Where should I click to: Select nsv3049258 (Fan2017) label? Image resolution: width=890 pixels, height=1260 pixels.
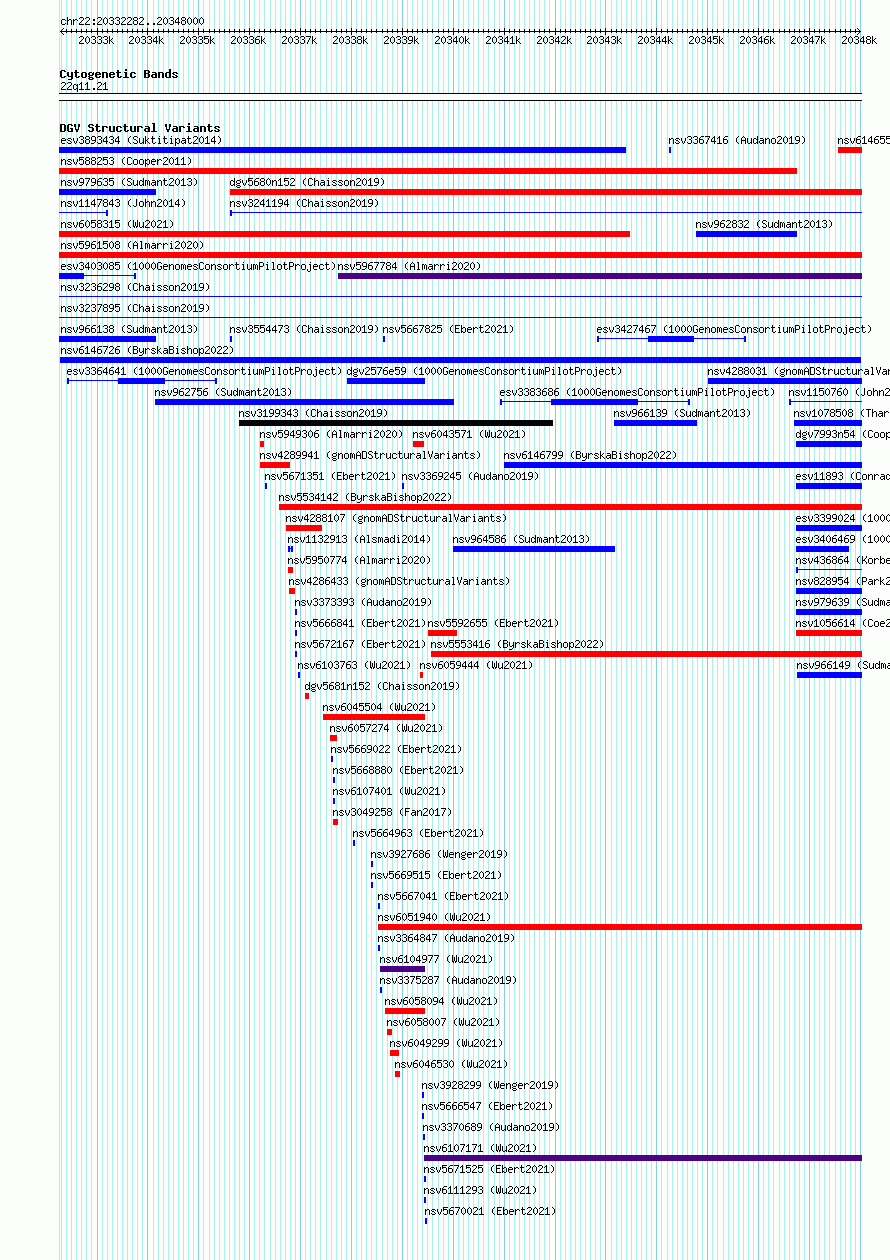click(392, 813)
